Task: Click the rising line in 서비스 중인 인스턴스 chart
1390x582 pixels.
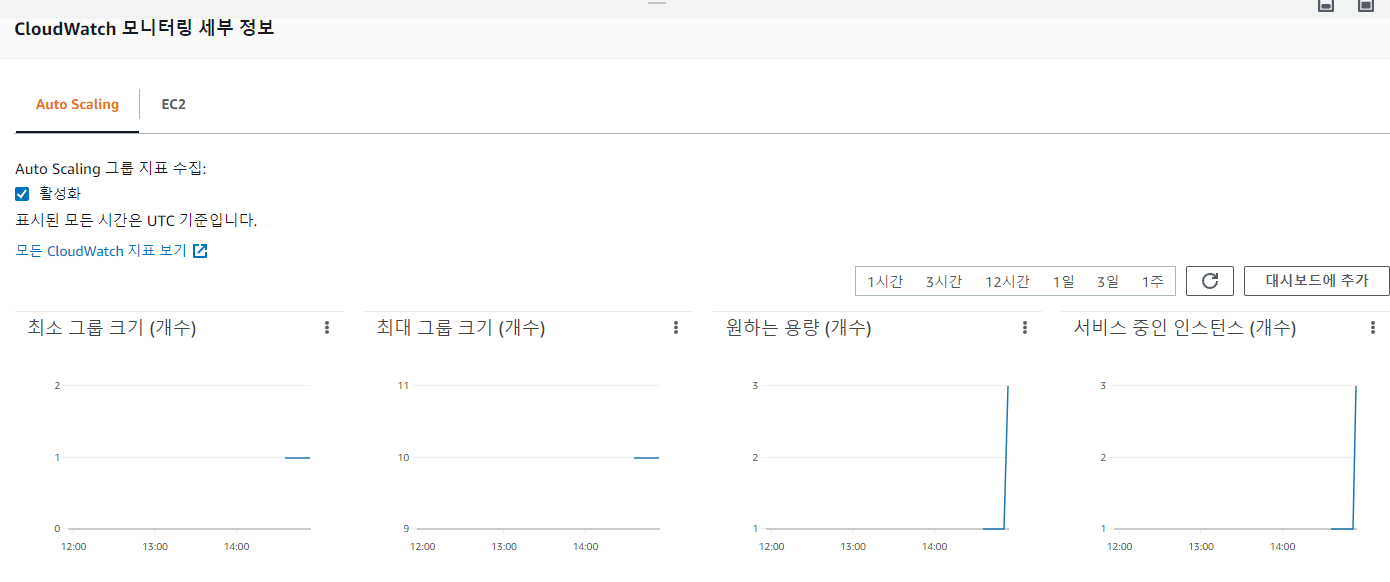Action: pos(1354,457)
